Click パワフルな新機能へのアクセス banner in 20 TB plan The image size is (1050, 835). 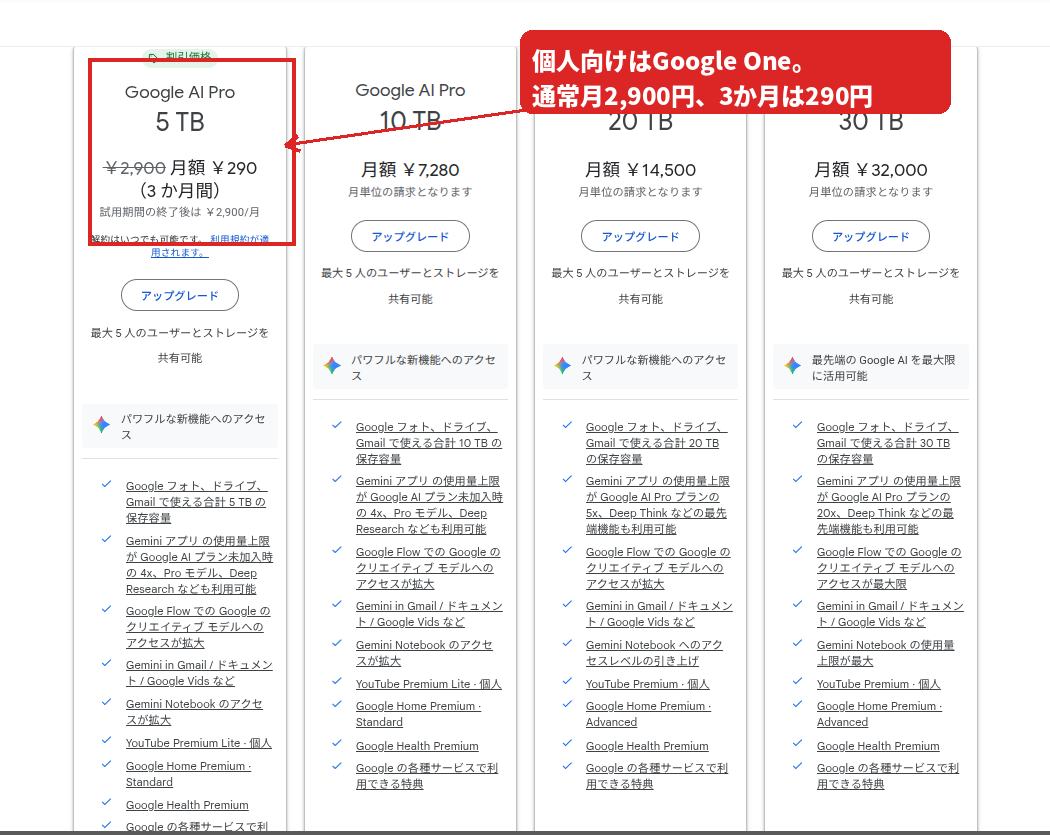tap(640, 367)
